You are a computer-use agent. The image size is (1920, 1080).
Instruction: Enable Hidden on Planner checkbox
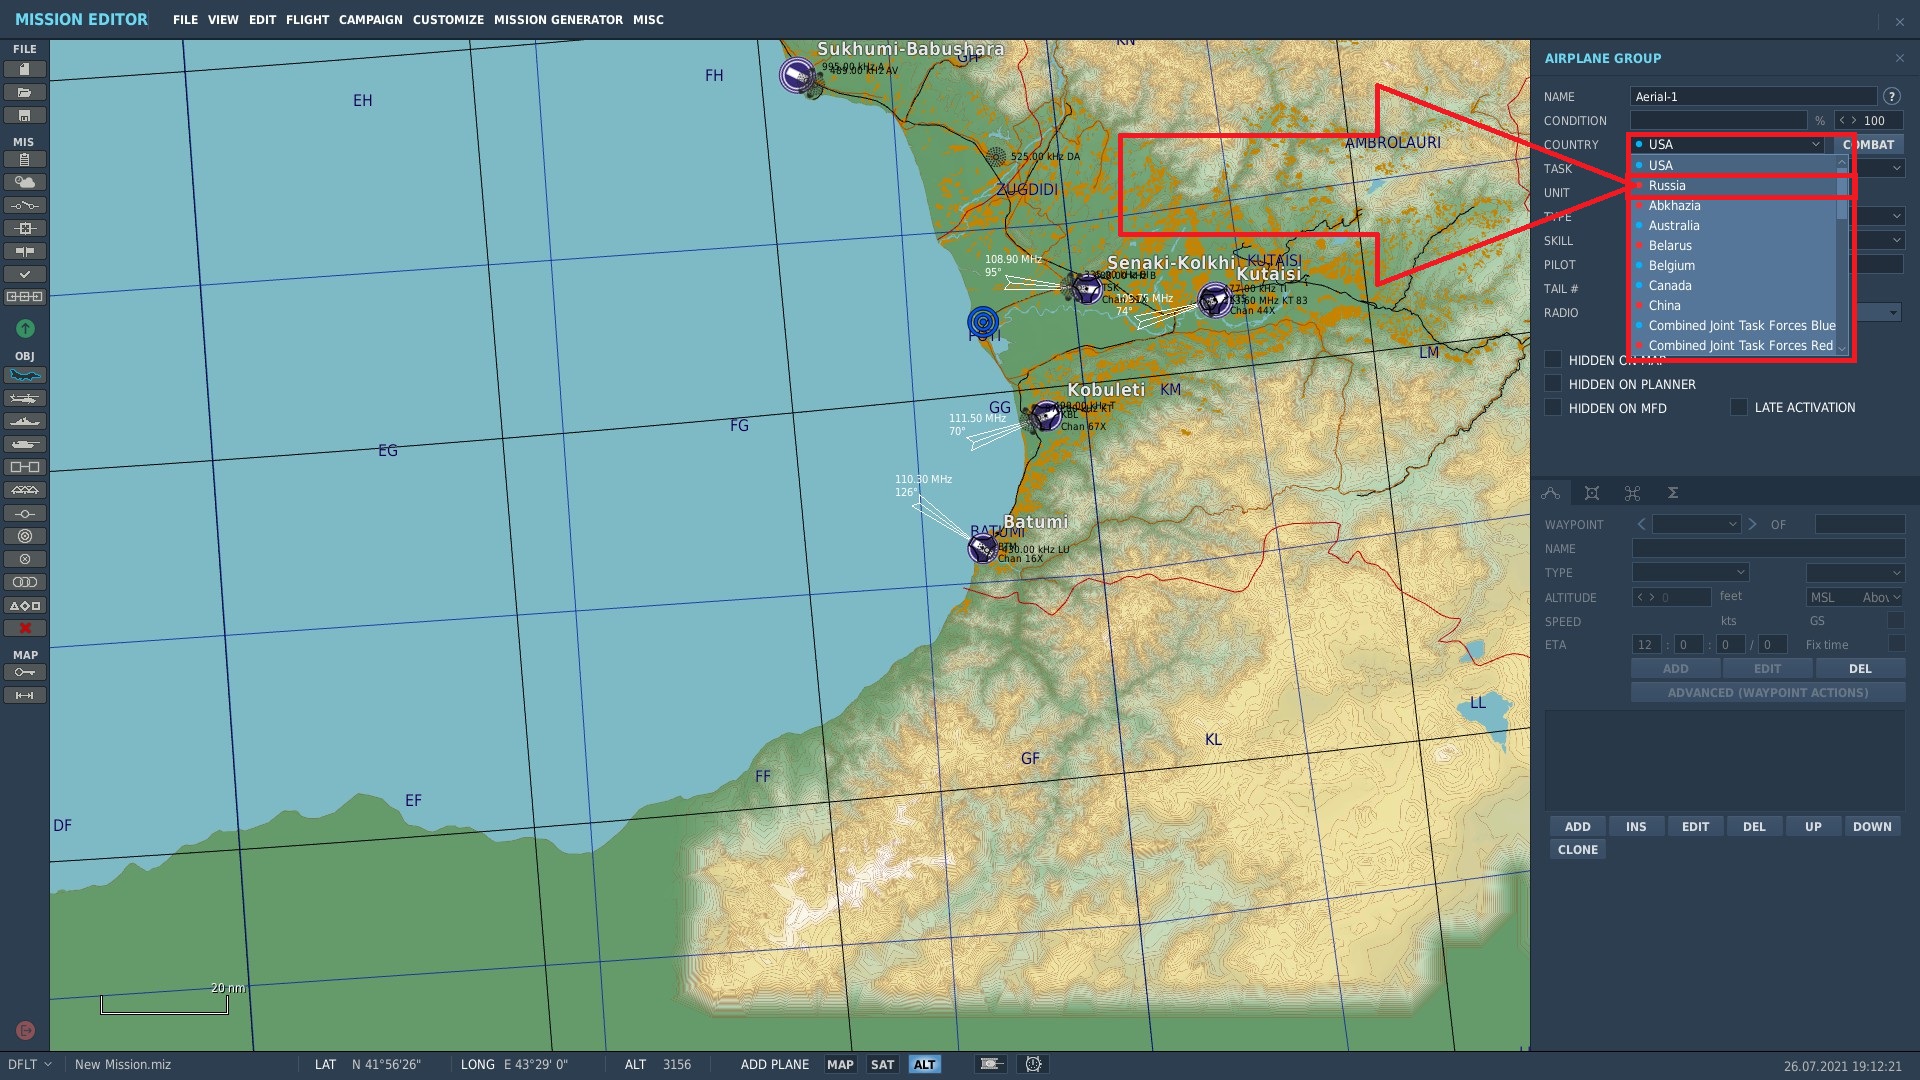[1553, 384]
